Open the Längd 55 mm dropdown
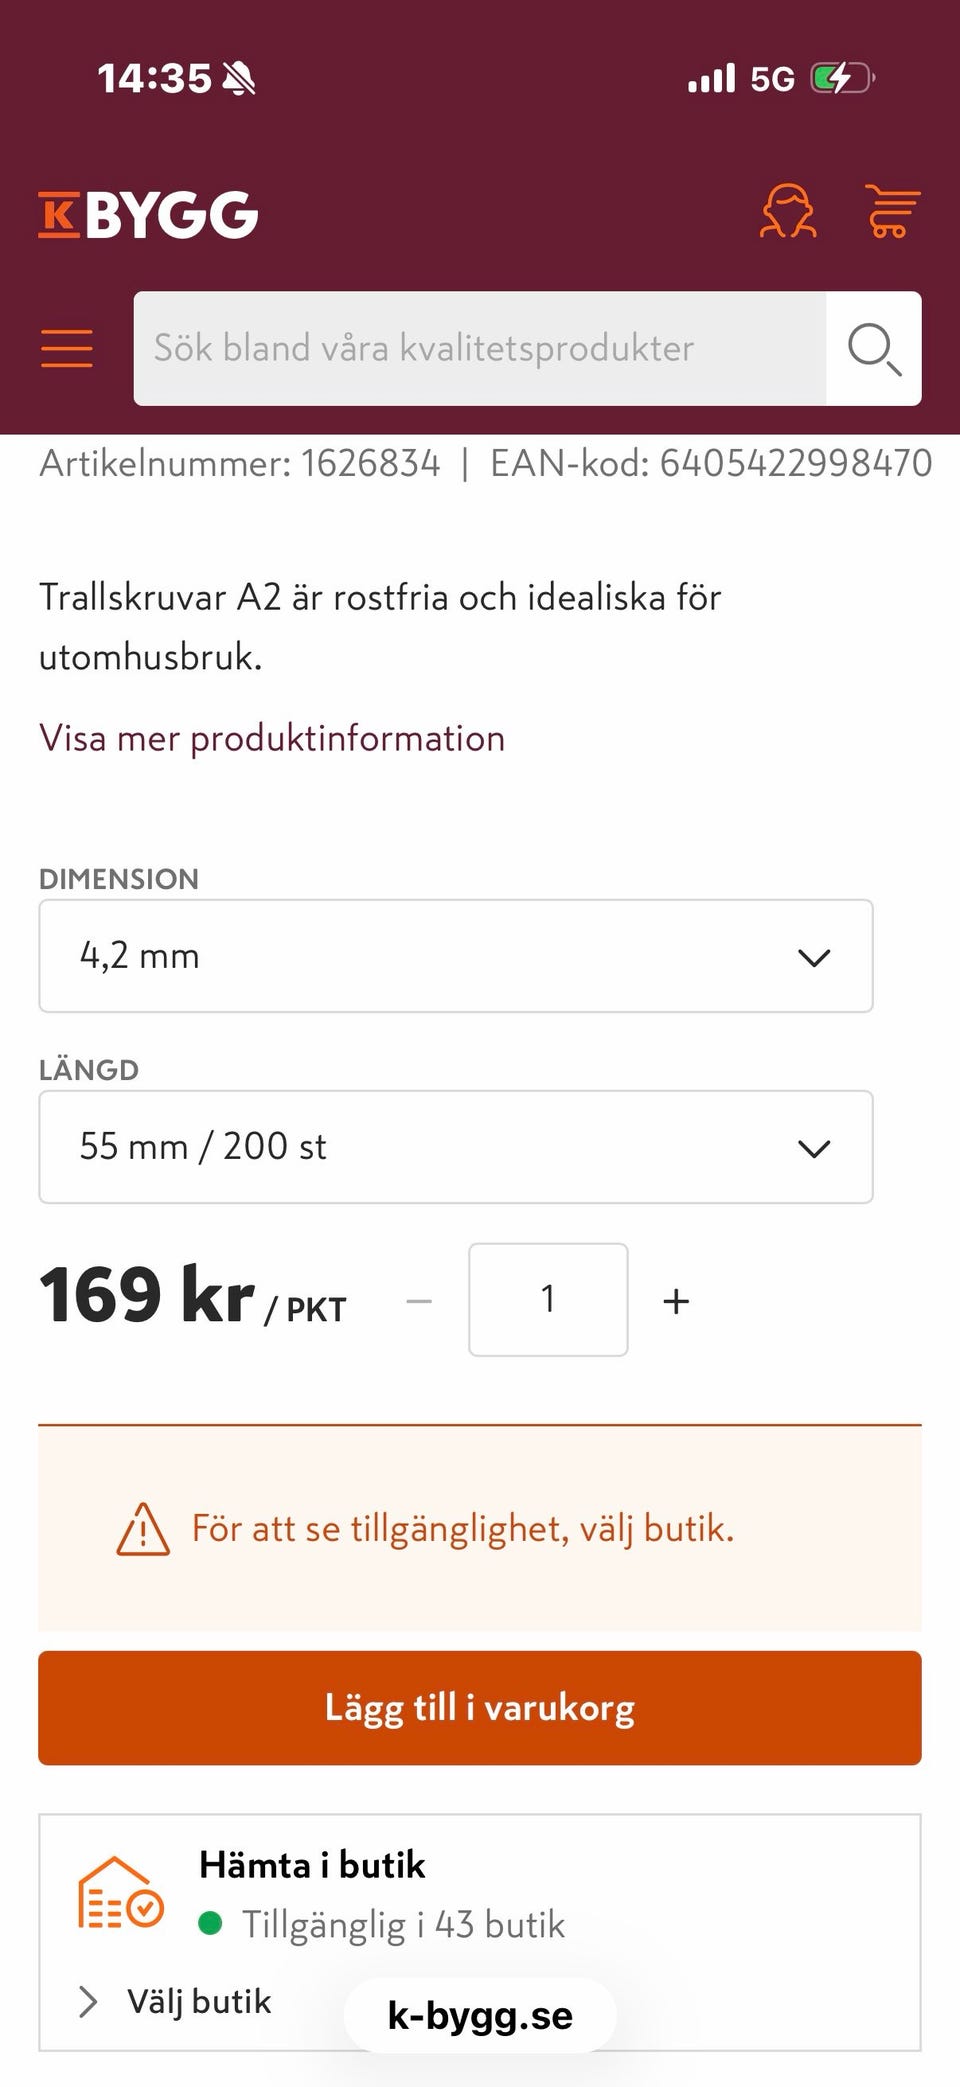The height and width of the screenshot is (2087, 960). (455, 1147)
